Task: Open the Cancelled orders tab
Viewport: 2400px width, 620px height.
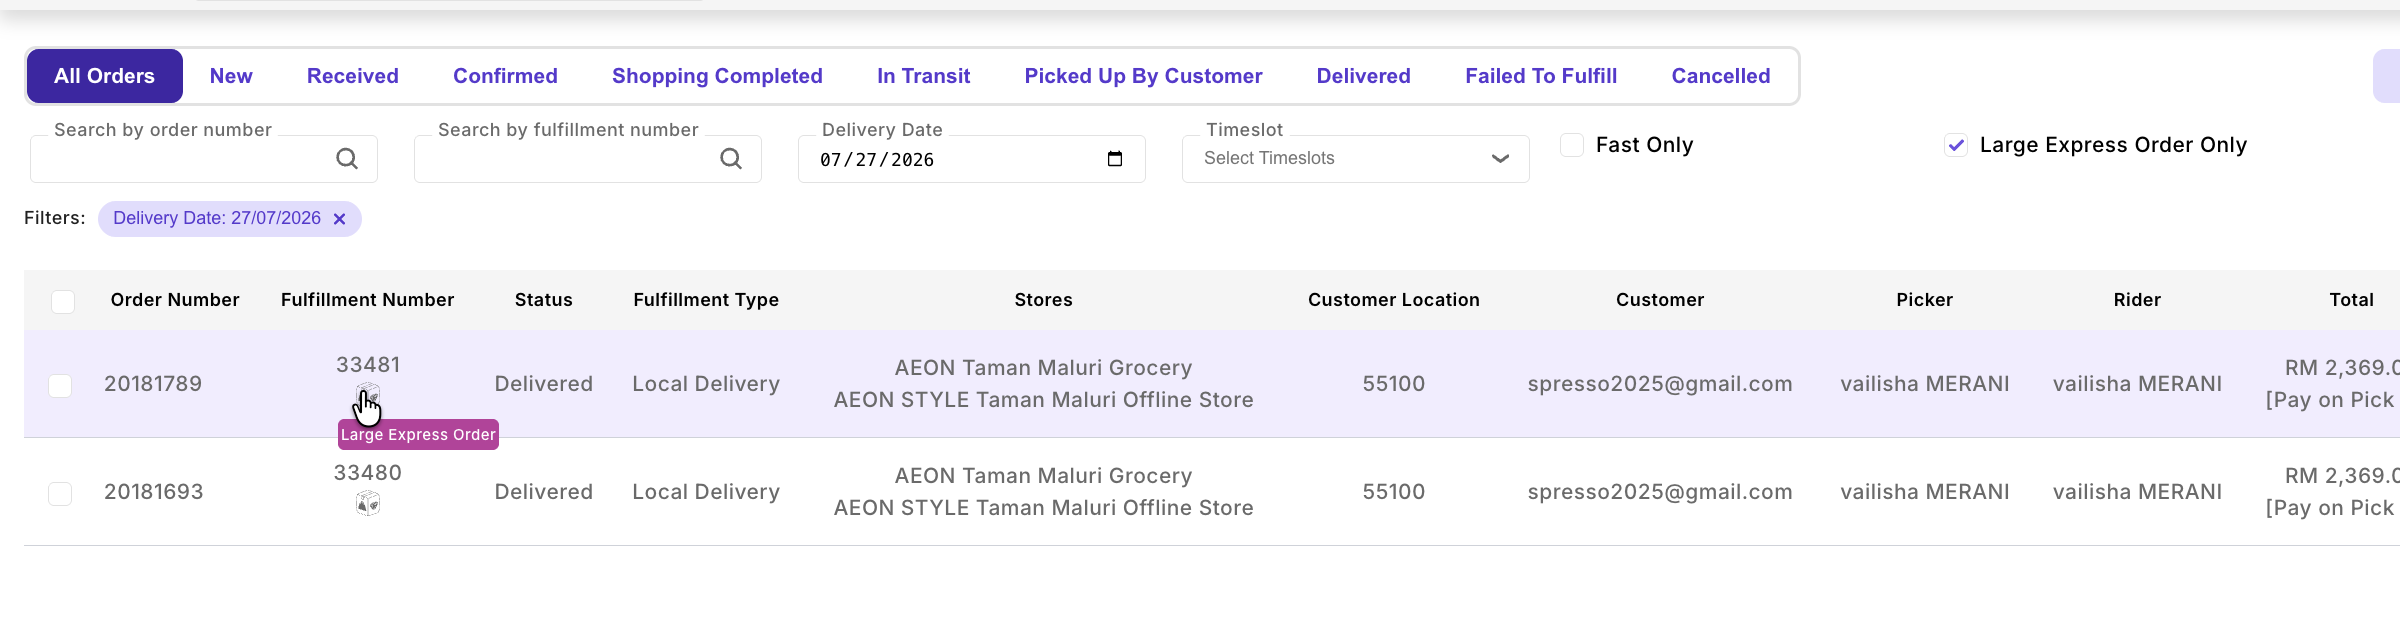Action: (1721, 76)
